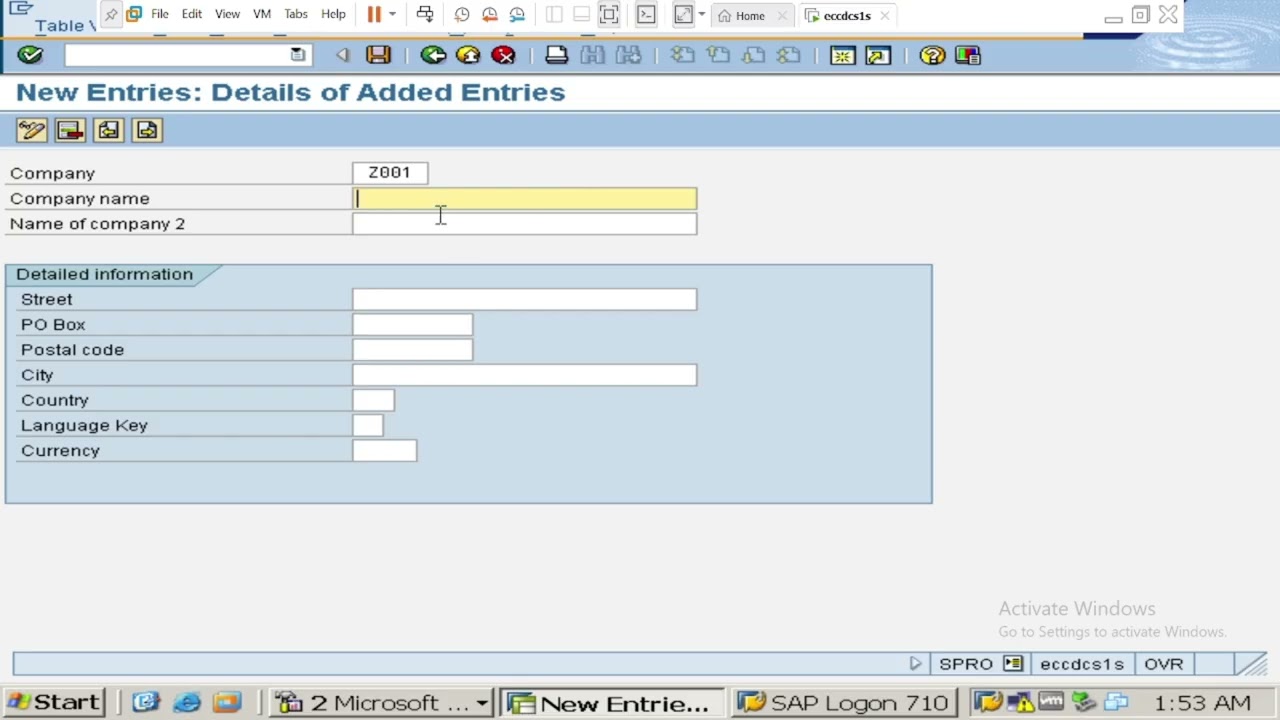Click the SAP Logon 710 taskbar button
This screenshot has height=720, width=1280.
(843, 703)
